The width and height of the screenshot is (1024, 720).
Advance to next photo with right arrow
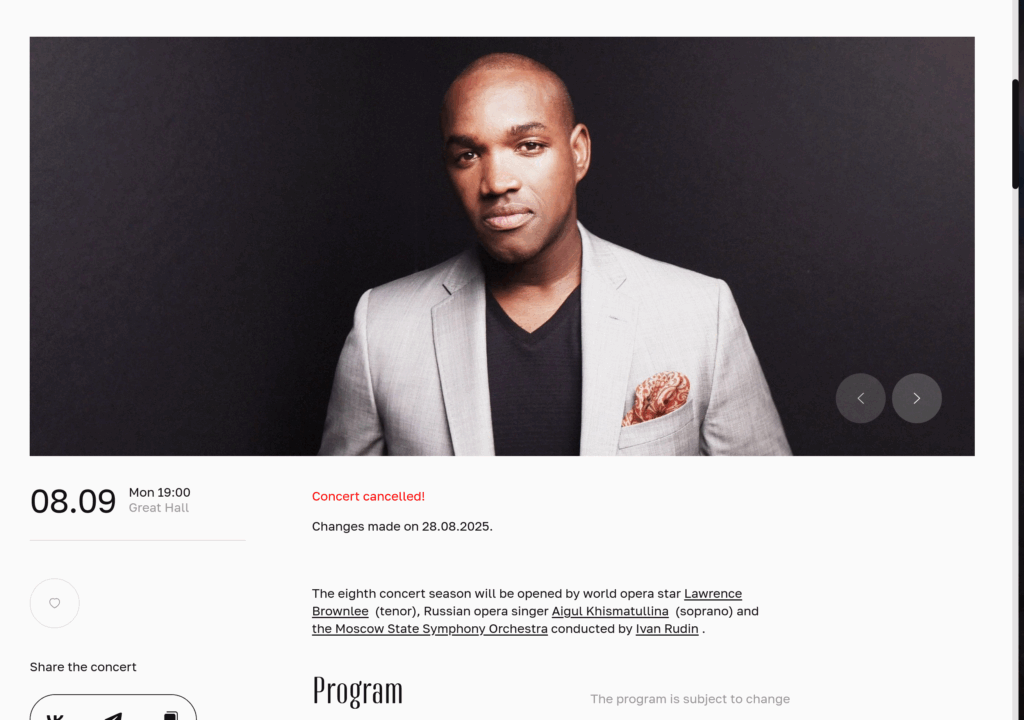tap(917, 398)
